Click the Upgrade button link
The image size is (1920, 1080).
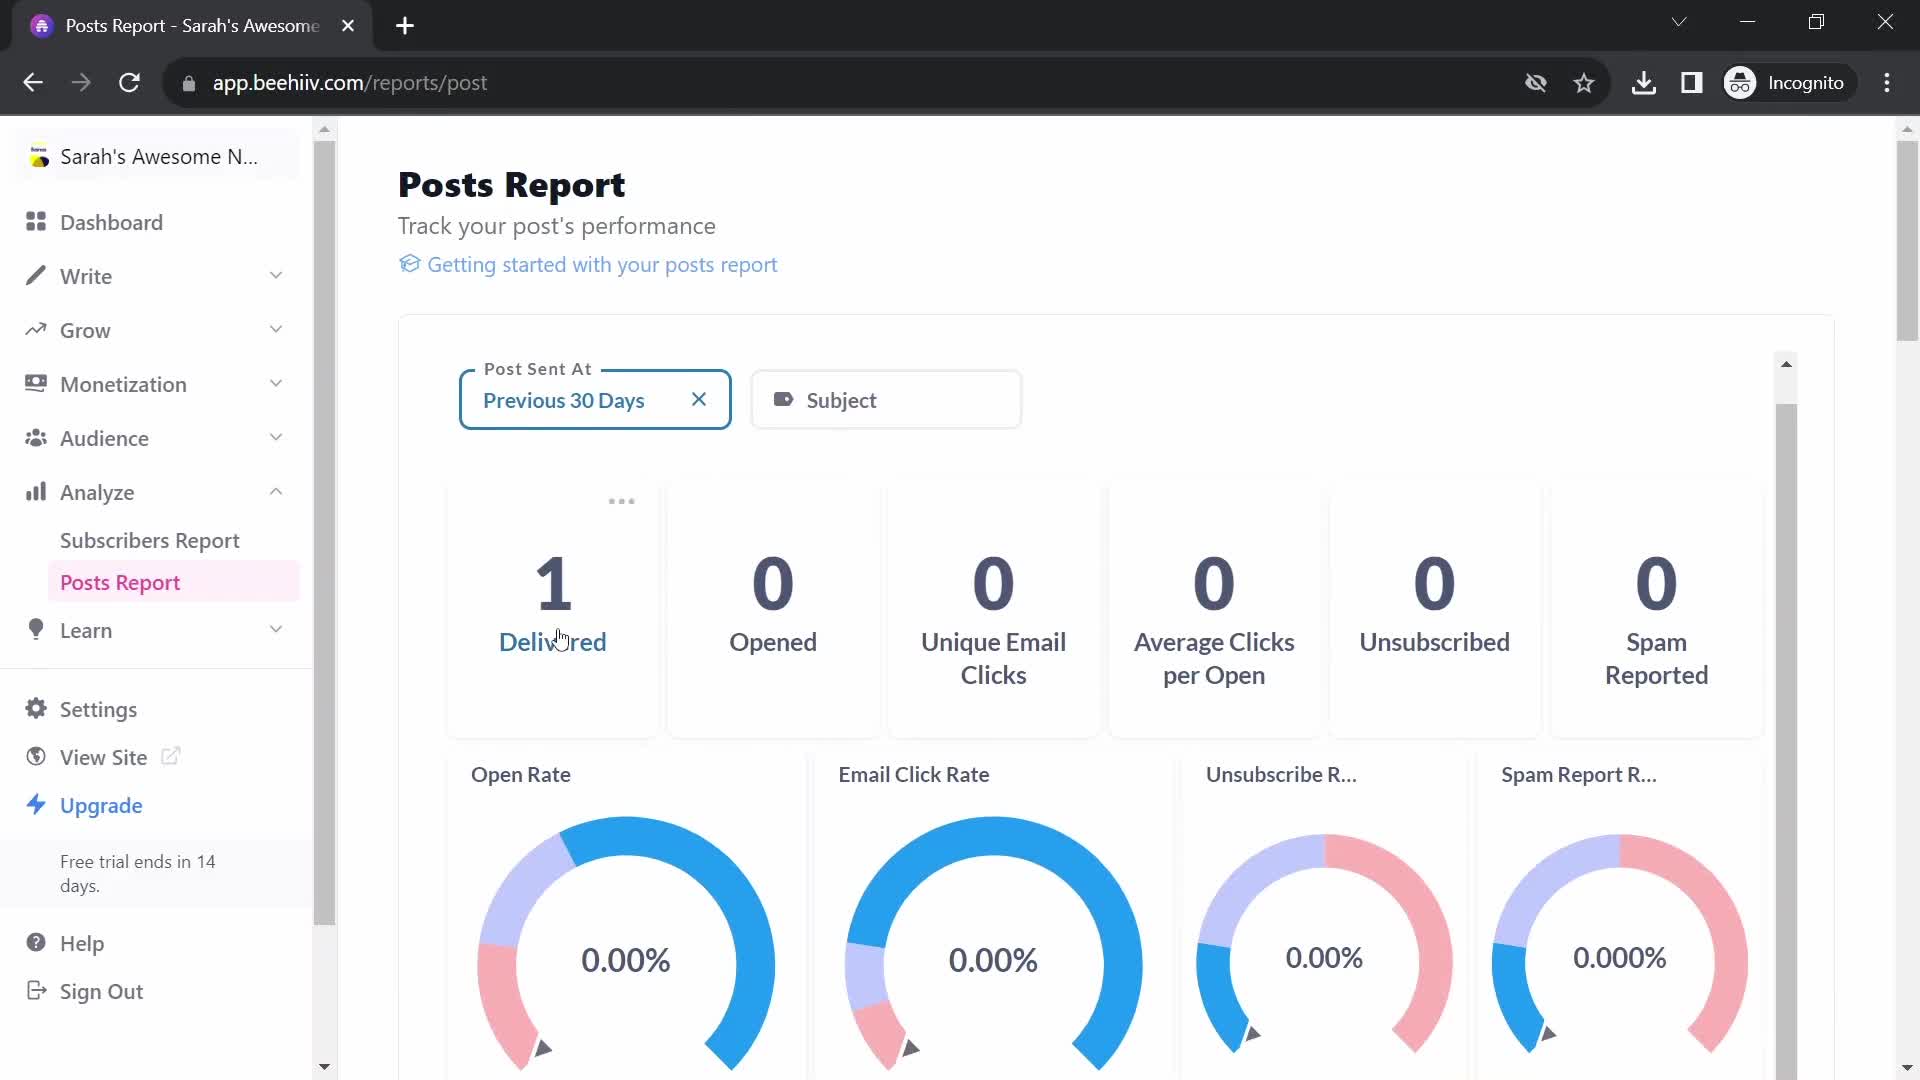[100, 806]
